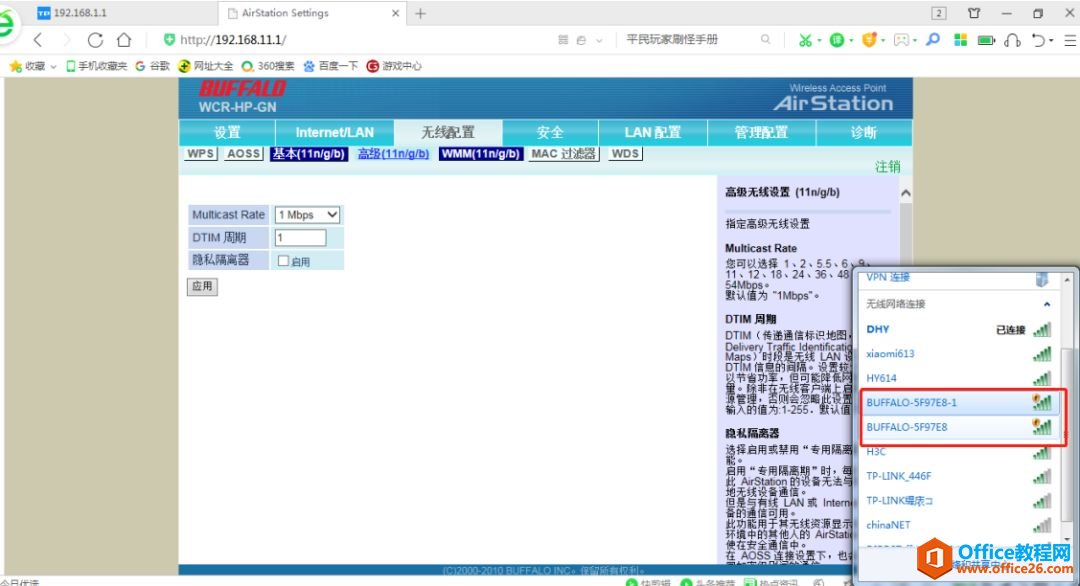1080x586 pixels.
Task: Open the colorful apps grid icon
Action: point(960,40)
